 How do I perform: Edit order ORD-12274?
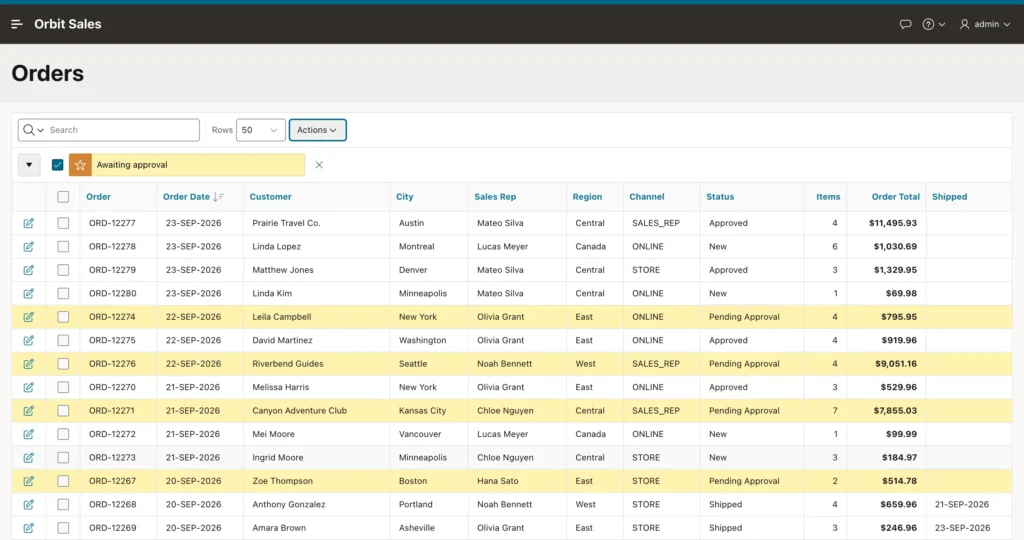click(29, 317)
